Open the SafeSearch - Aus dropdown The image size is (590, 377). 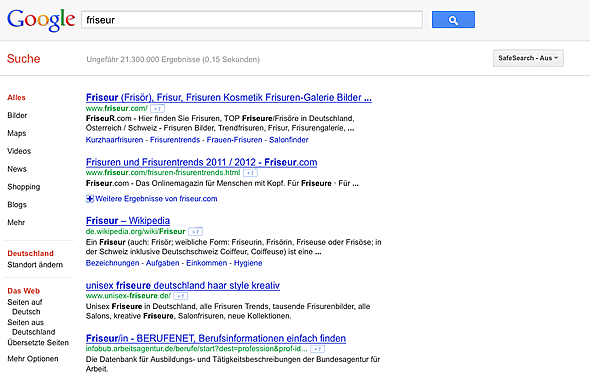coord(528,58)
